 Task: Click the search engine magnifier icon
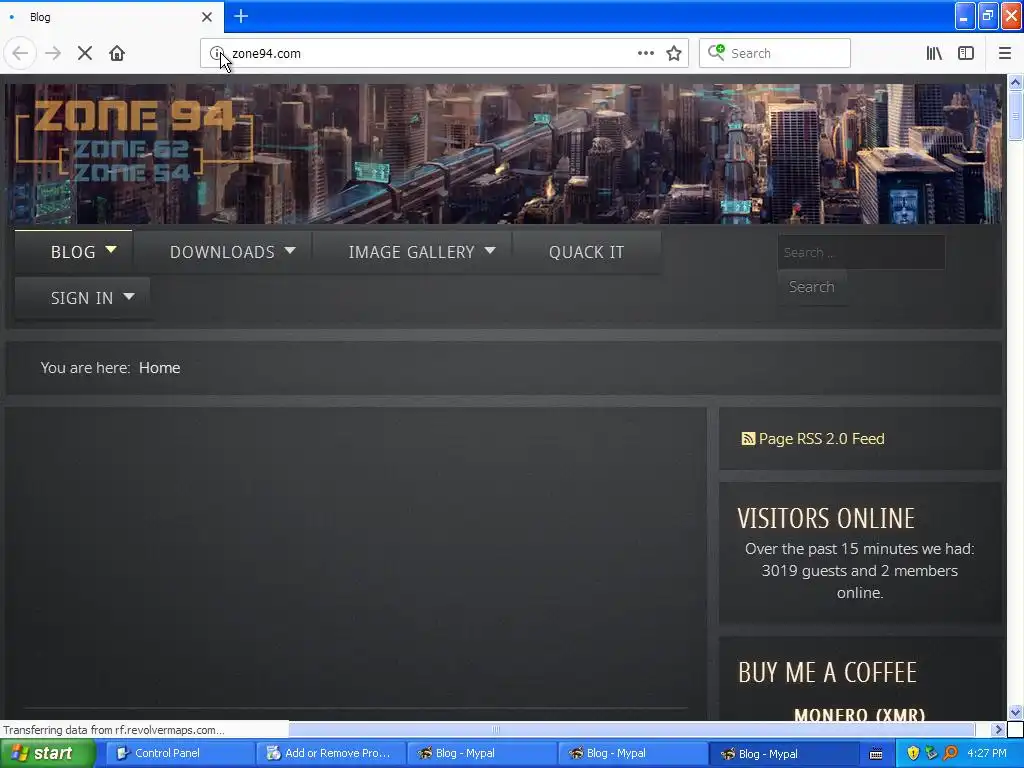point(716,52)
